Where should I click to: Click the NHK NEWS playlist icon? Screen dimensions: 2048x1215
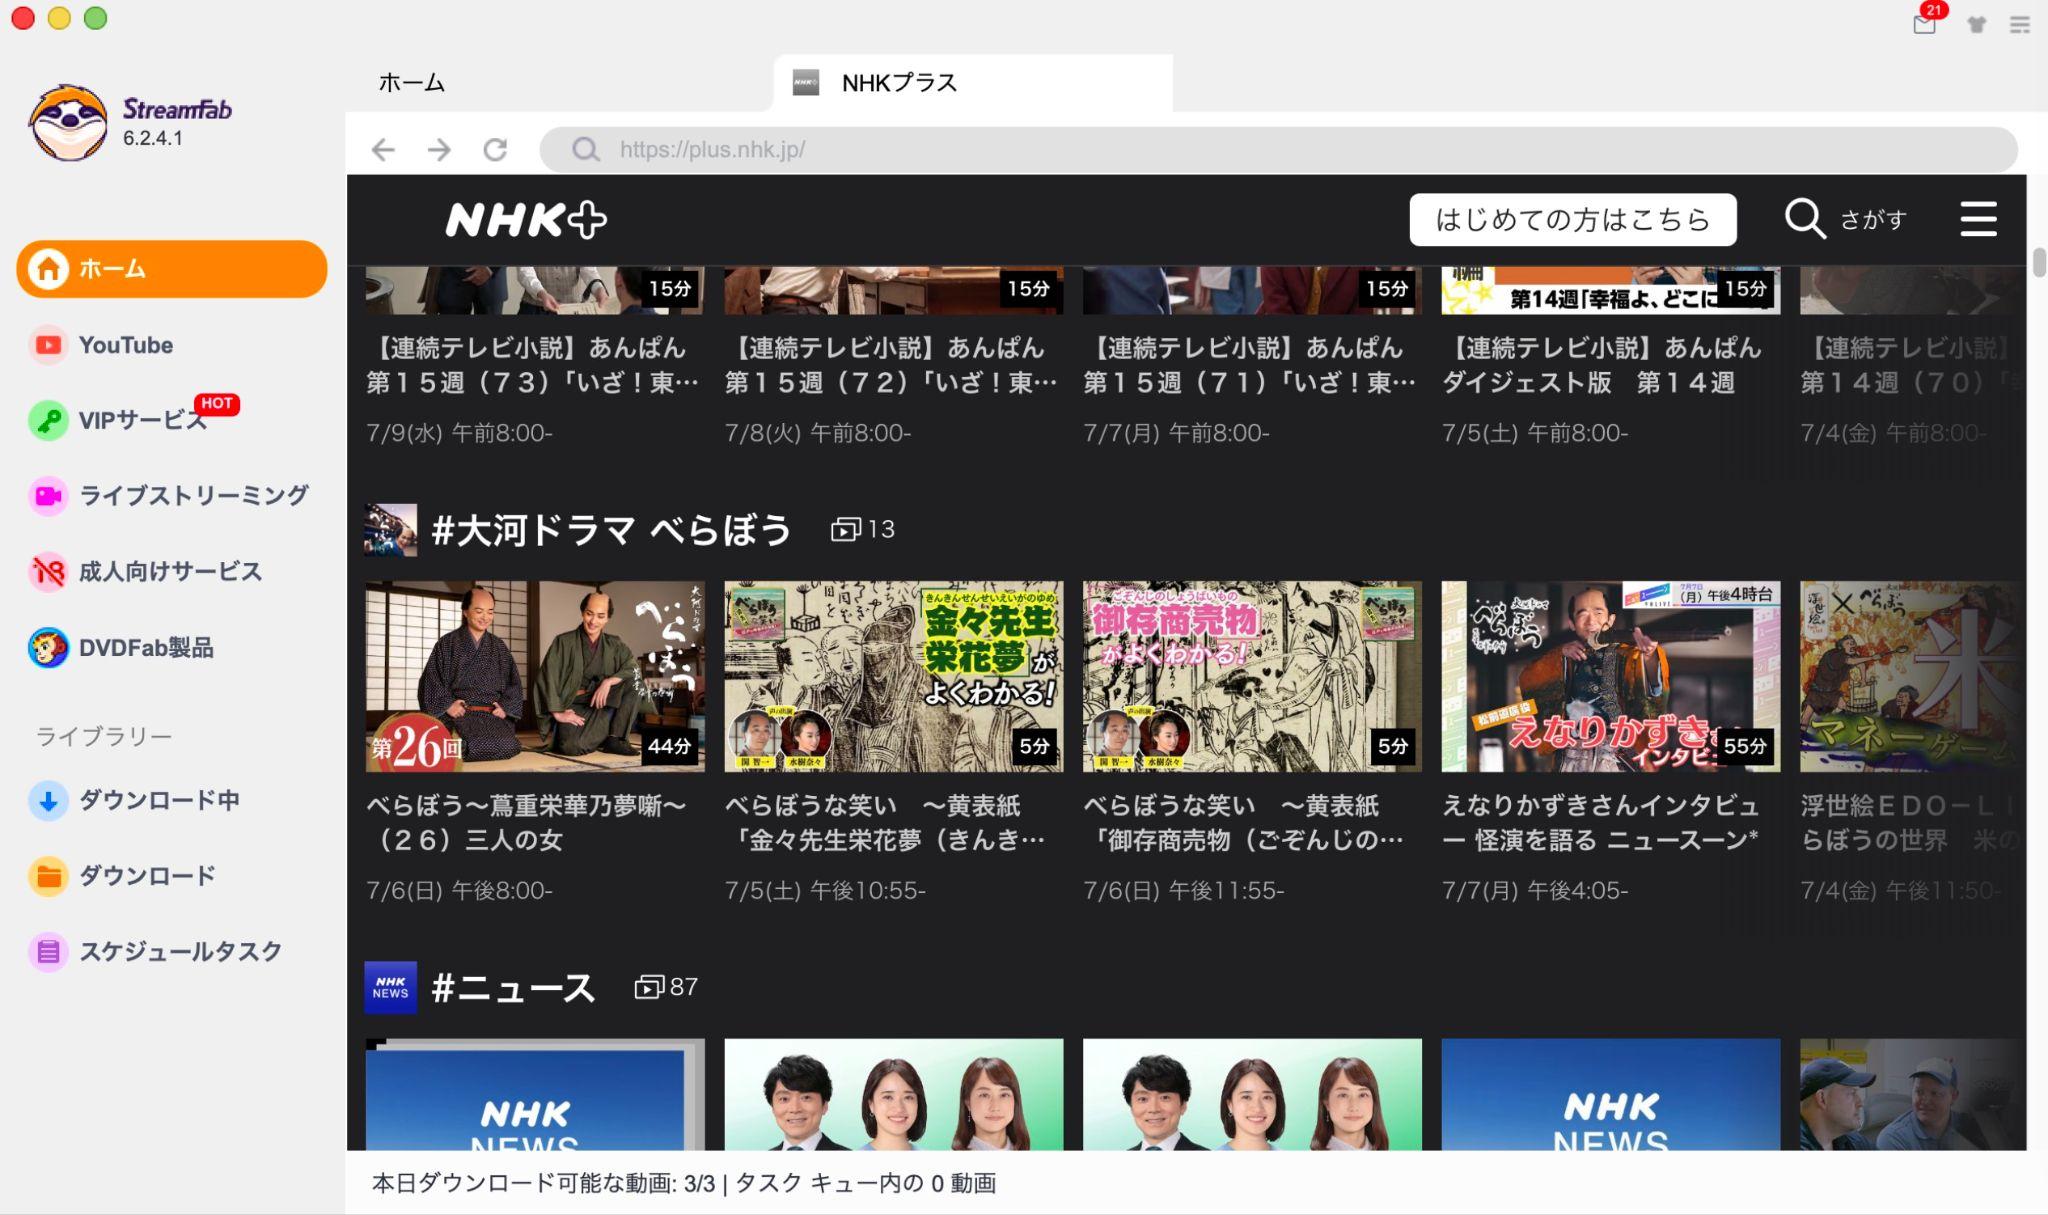click(x=391, y=988)
